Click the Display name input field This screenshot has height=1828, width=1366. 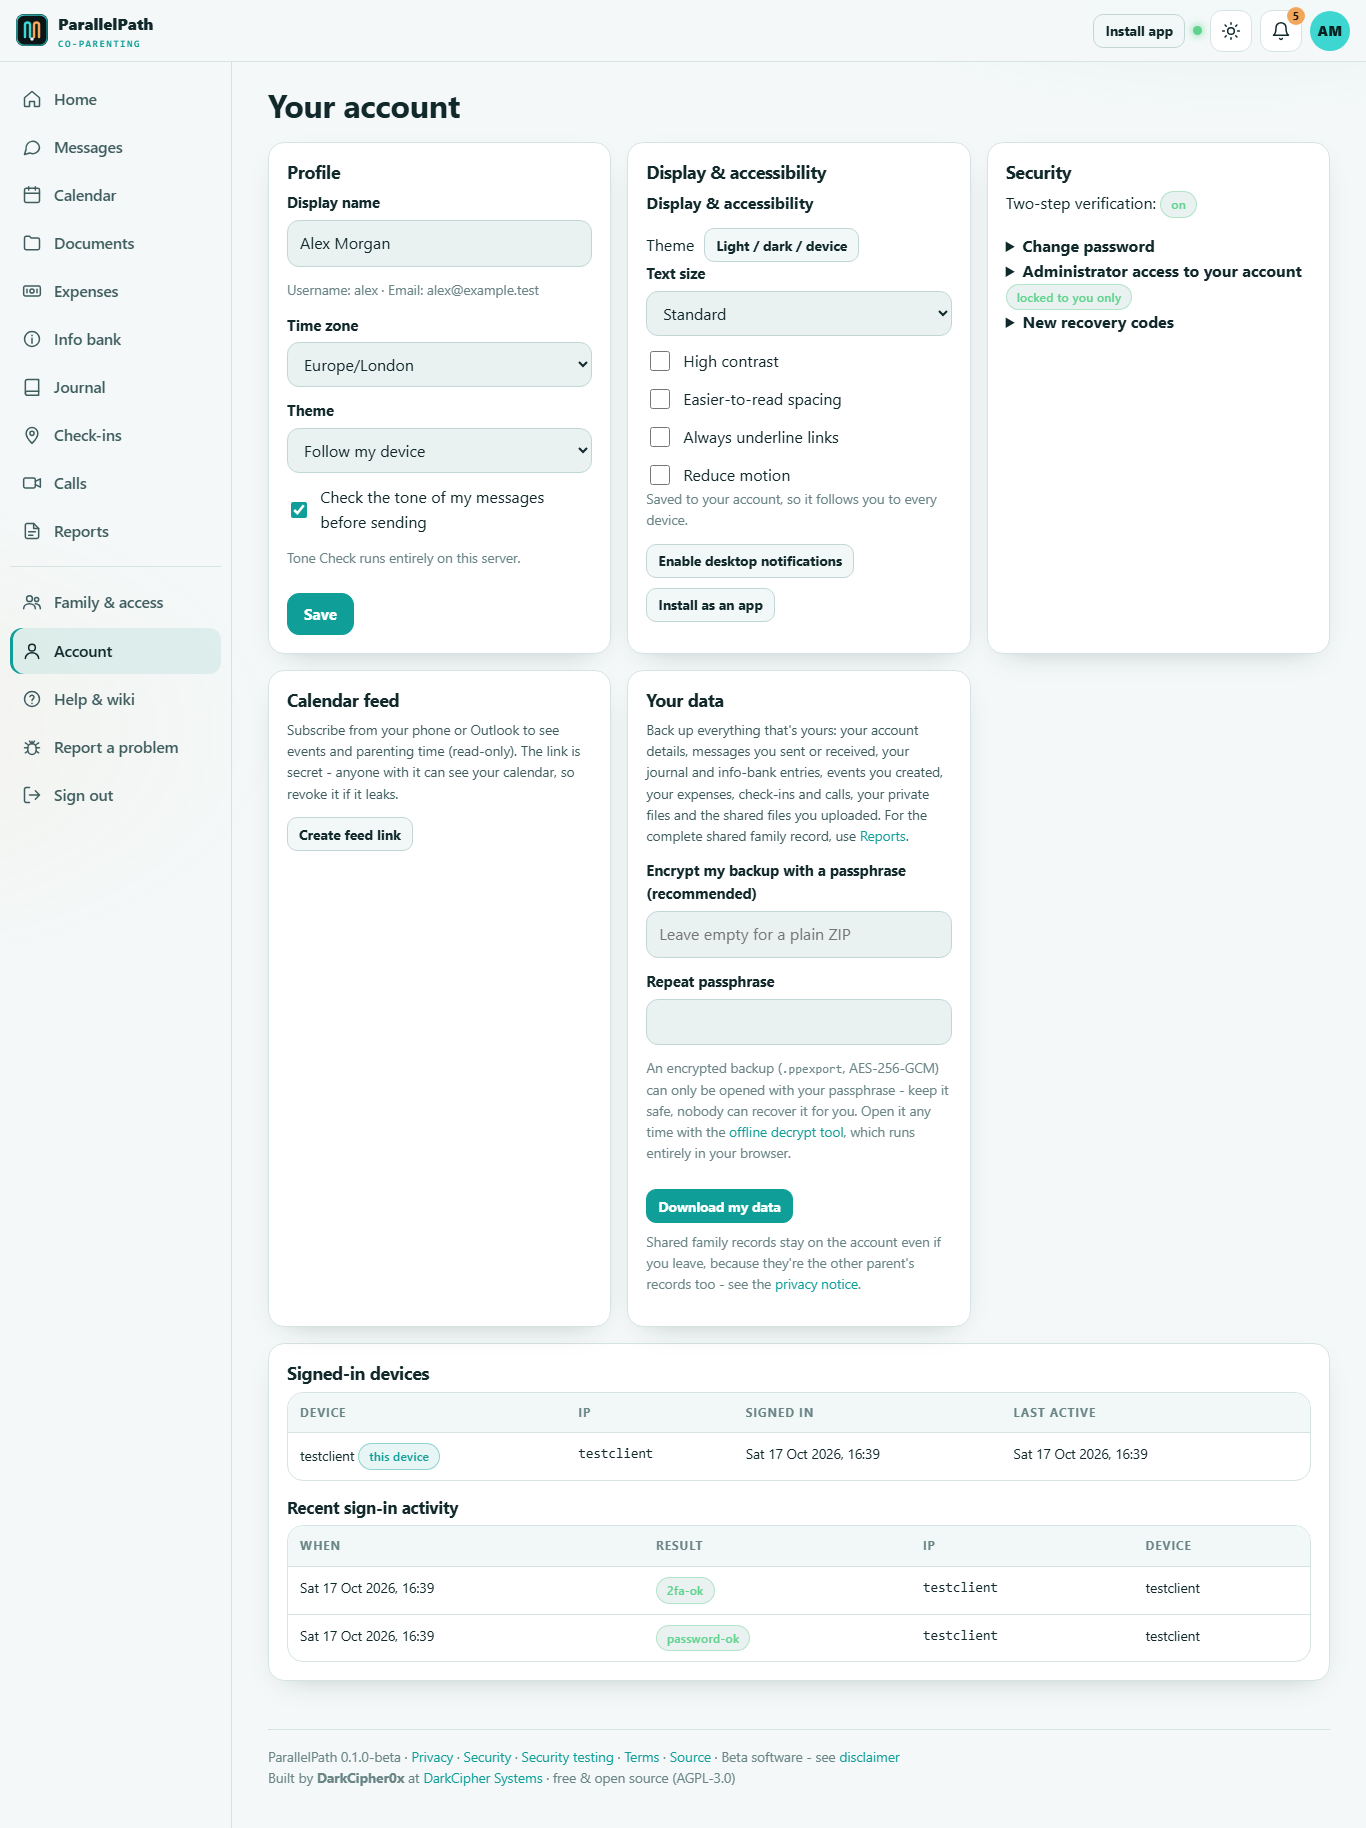pyautogui.click(x=439, y=244)
